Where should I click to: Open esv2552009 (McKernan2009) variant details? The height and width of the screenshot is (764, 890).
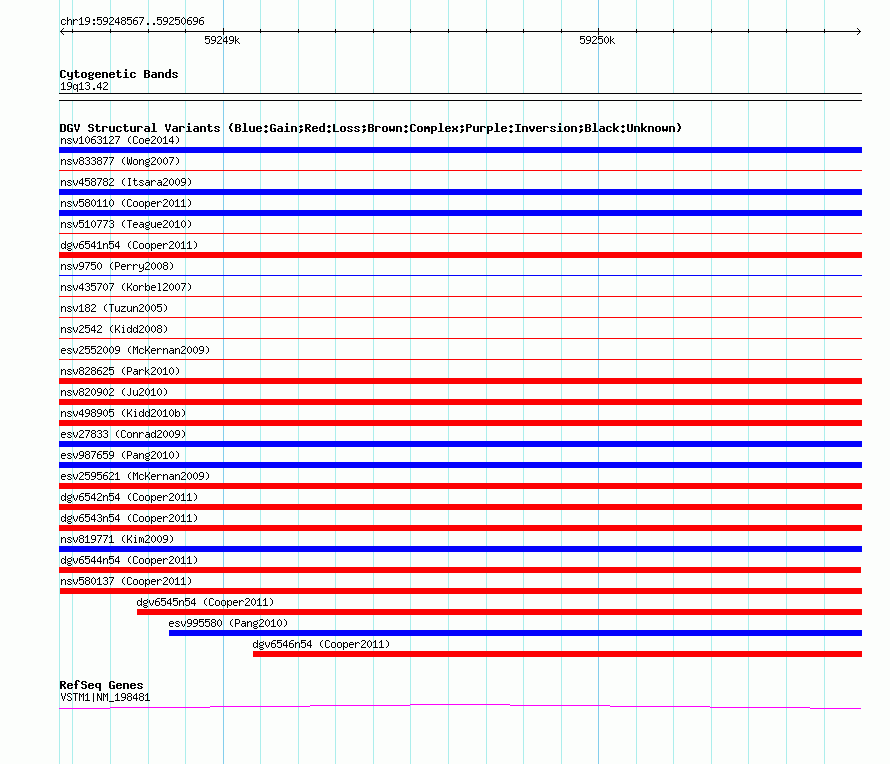pos(135,350)
